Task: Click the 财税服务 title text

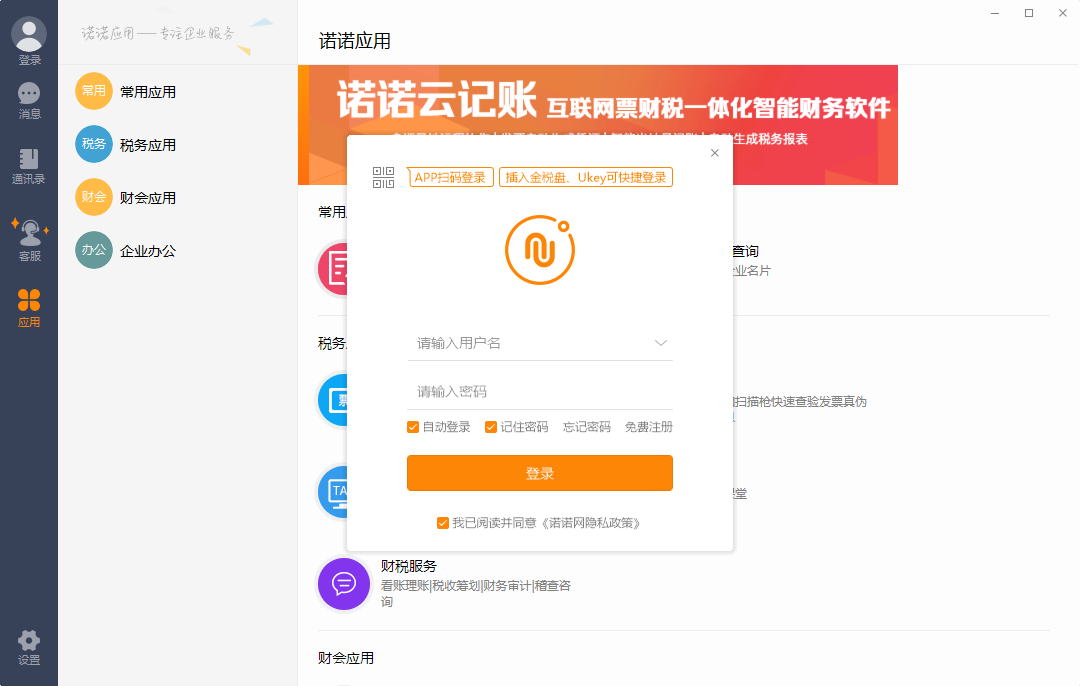Action: pyautogui.click(x=409, y=566)
